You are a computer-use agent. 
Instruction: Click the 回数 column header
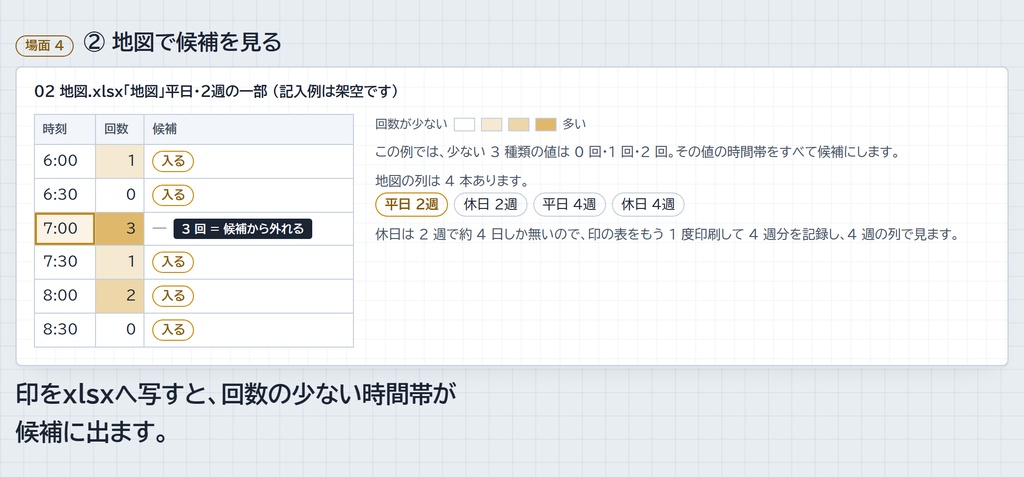(x=120, y=129)
